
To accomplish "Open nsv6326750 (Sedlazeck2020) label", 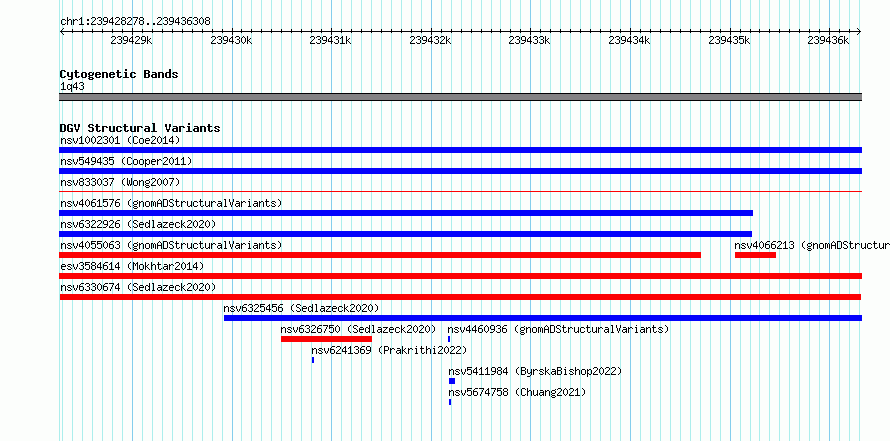I will [358, 329].
